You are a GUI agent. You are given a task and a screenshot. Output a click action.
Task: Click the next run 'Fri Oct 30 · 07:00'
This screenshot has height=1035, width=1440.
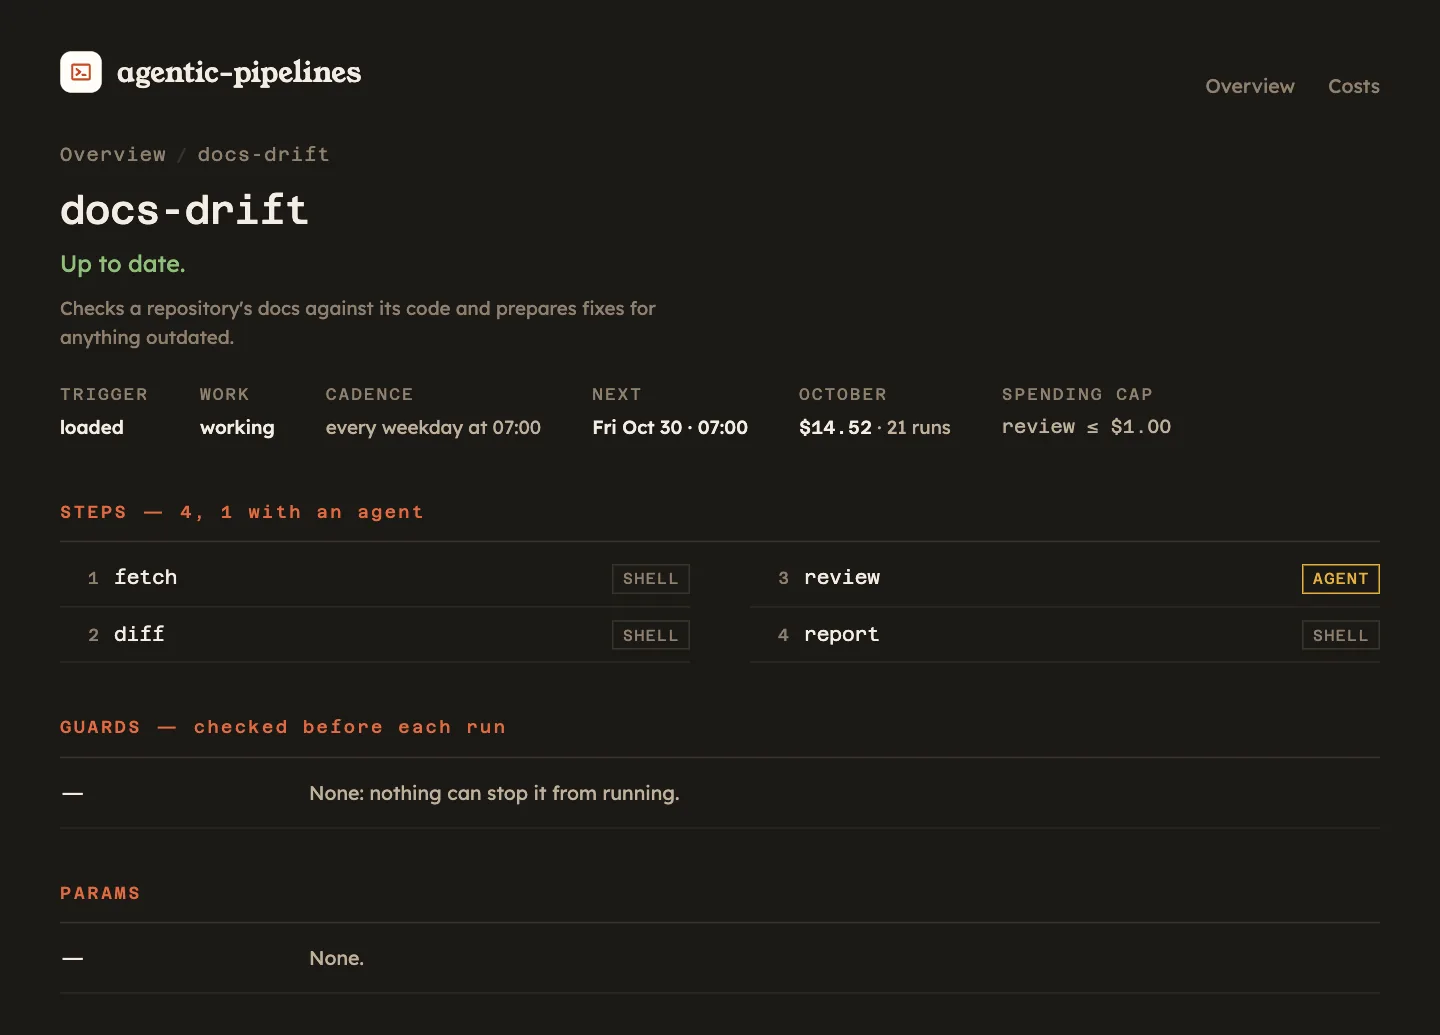pyautogui.click(x=670, y=427)
